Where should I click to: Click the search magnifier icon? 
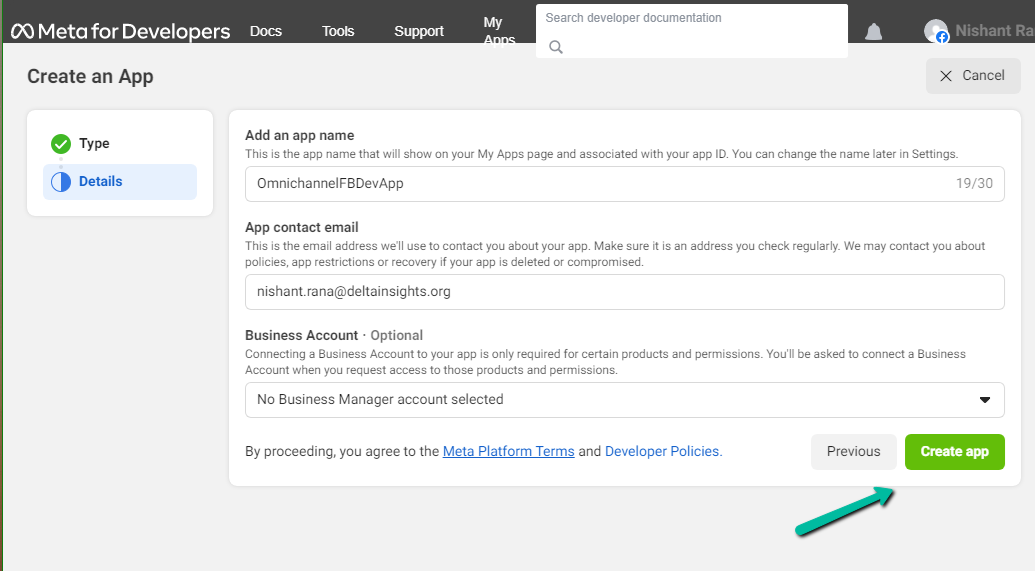556,46
